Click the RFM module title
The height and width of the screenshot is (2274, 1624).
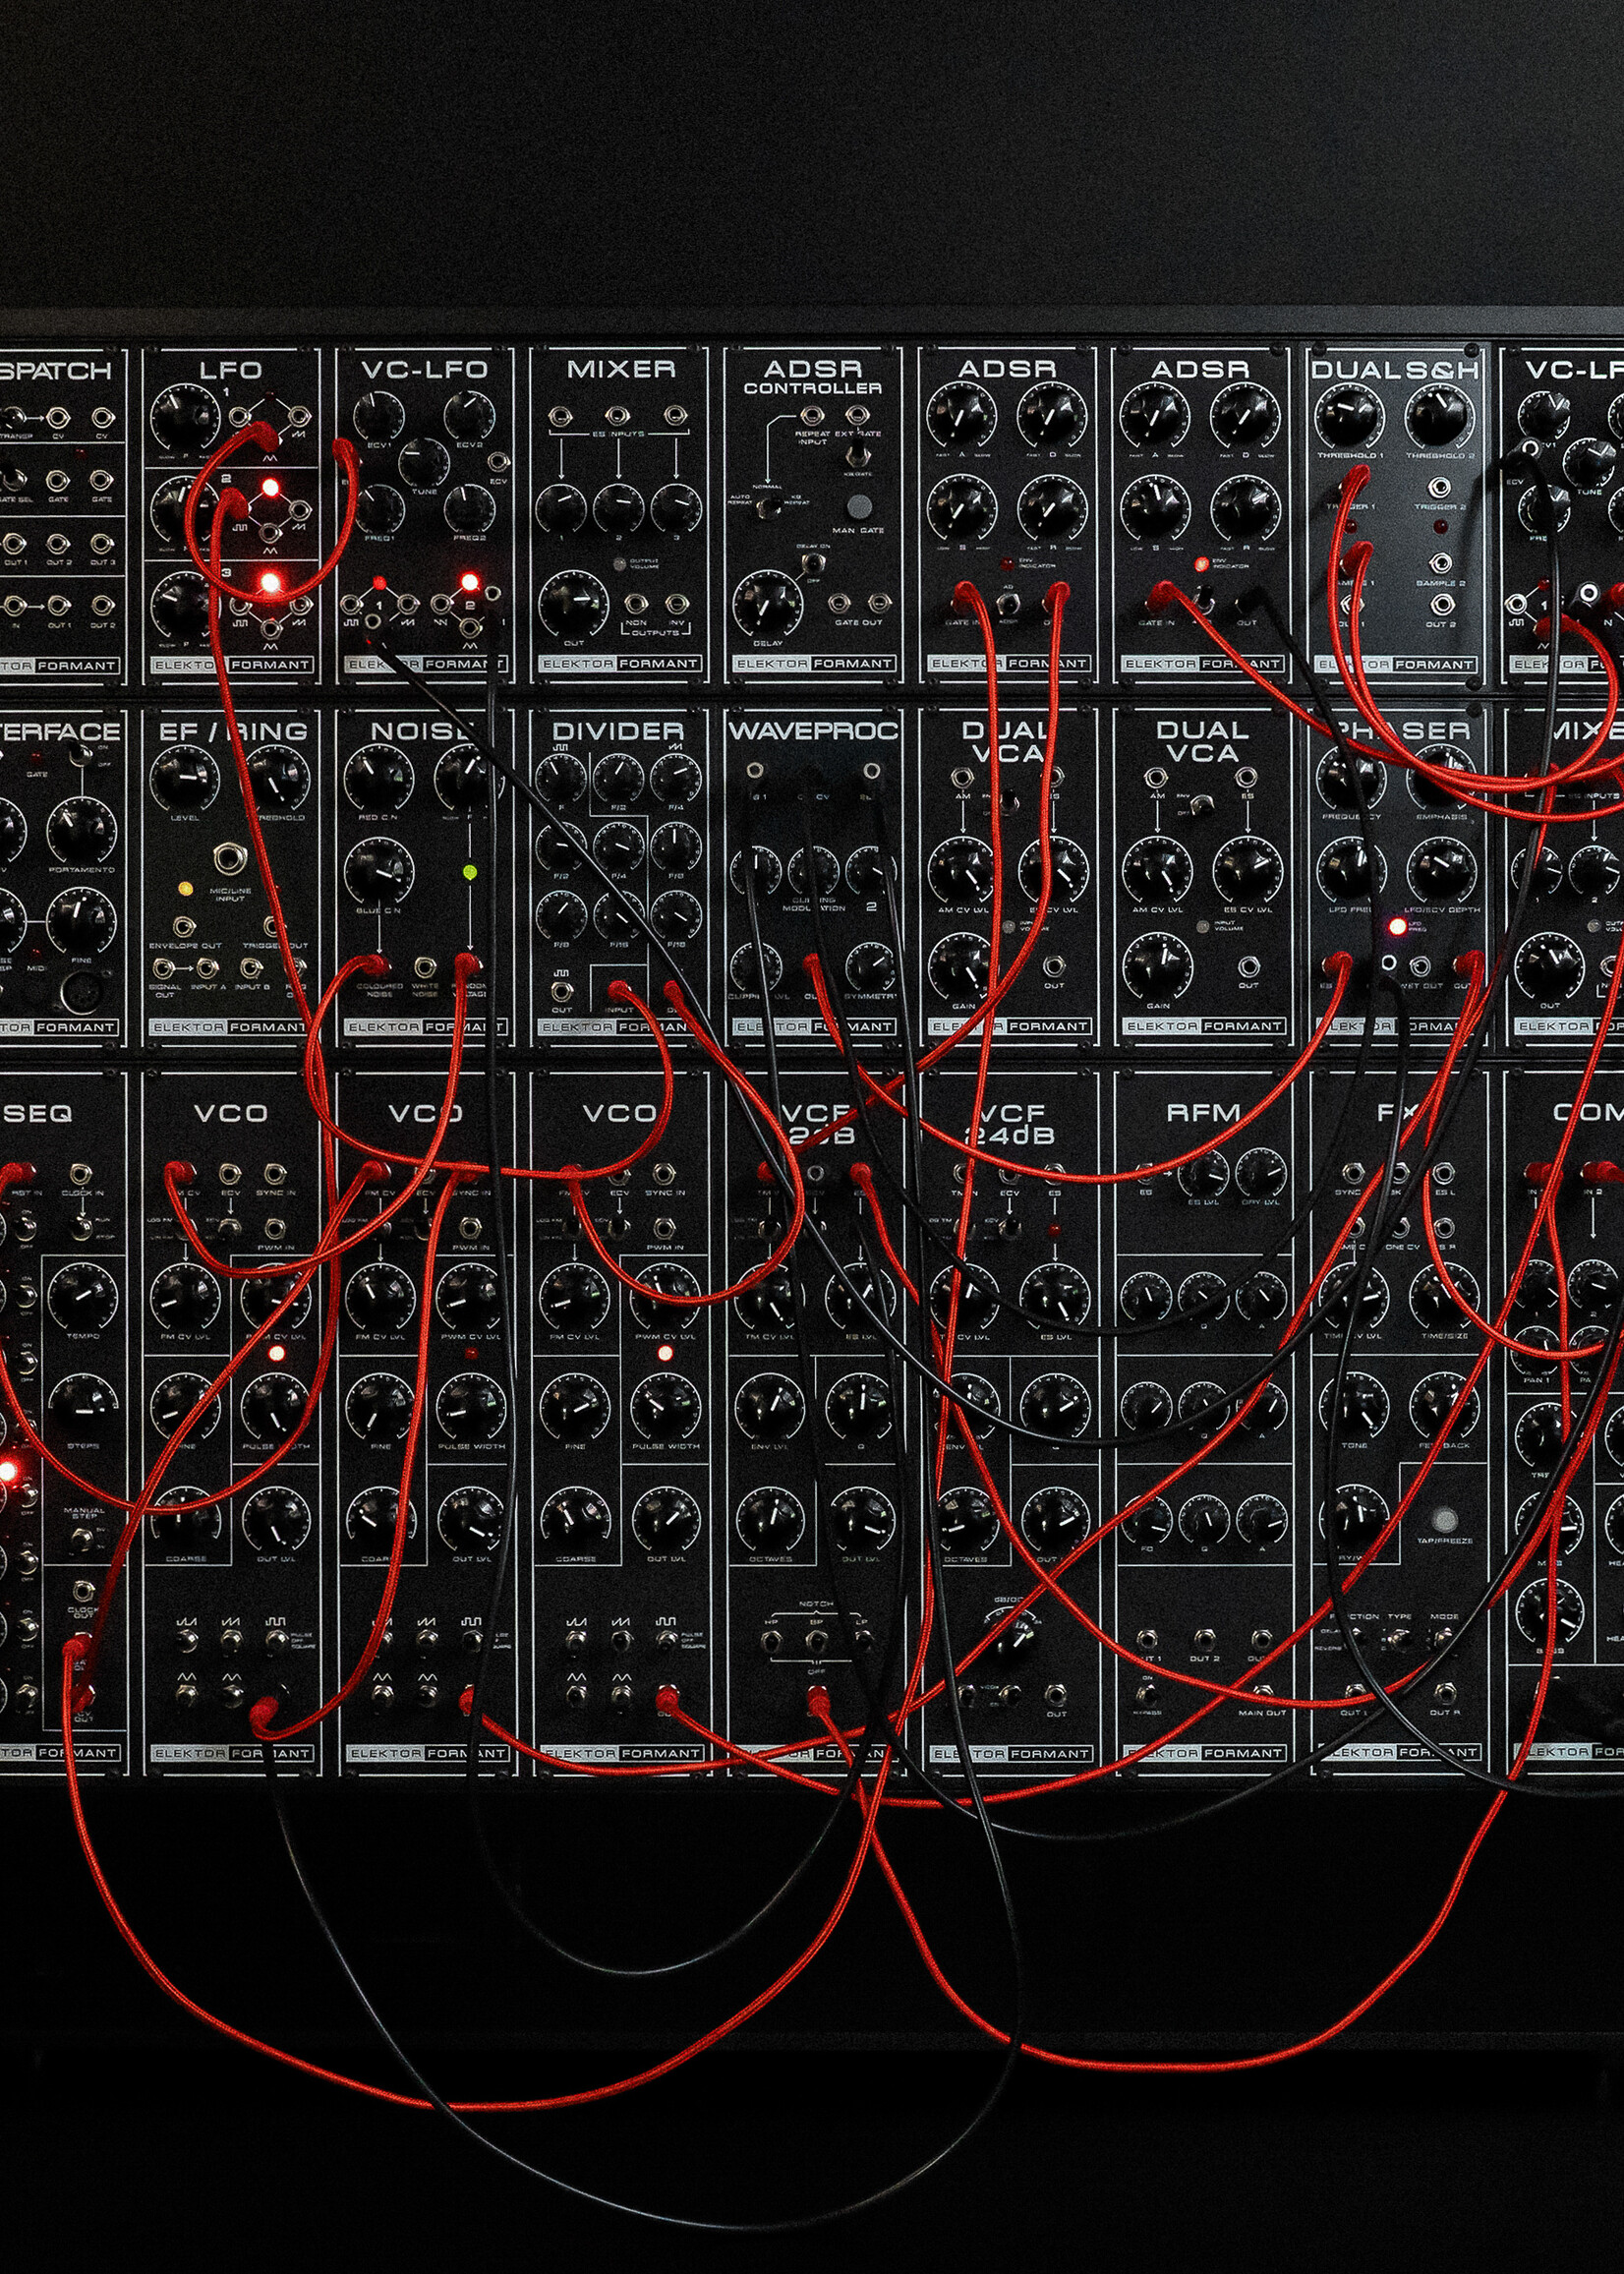click(x=1203, y=1112)
